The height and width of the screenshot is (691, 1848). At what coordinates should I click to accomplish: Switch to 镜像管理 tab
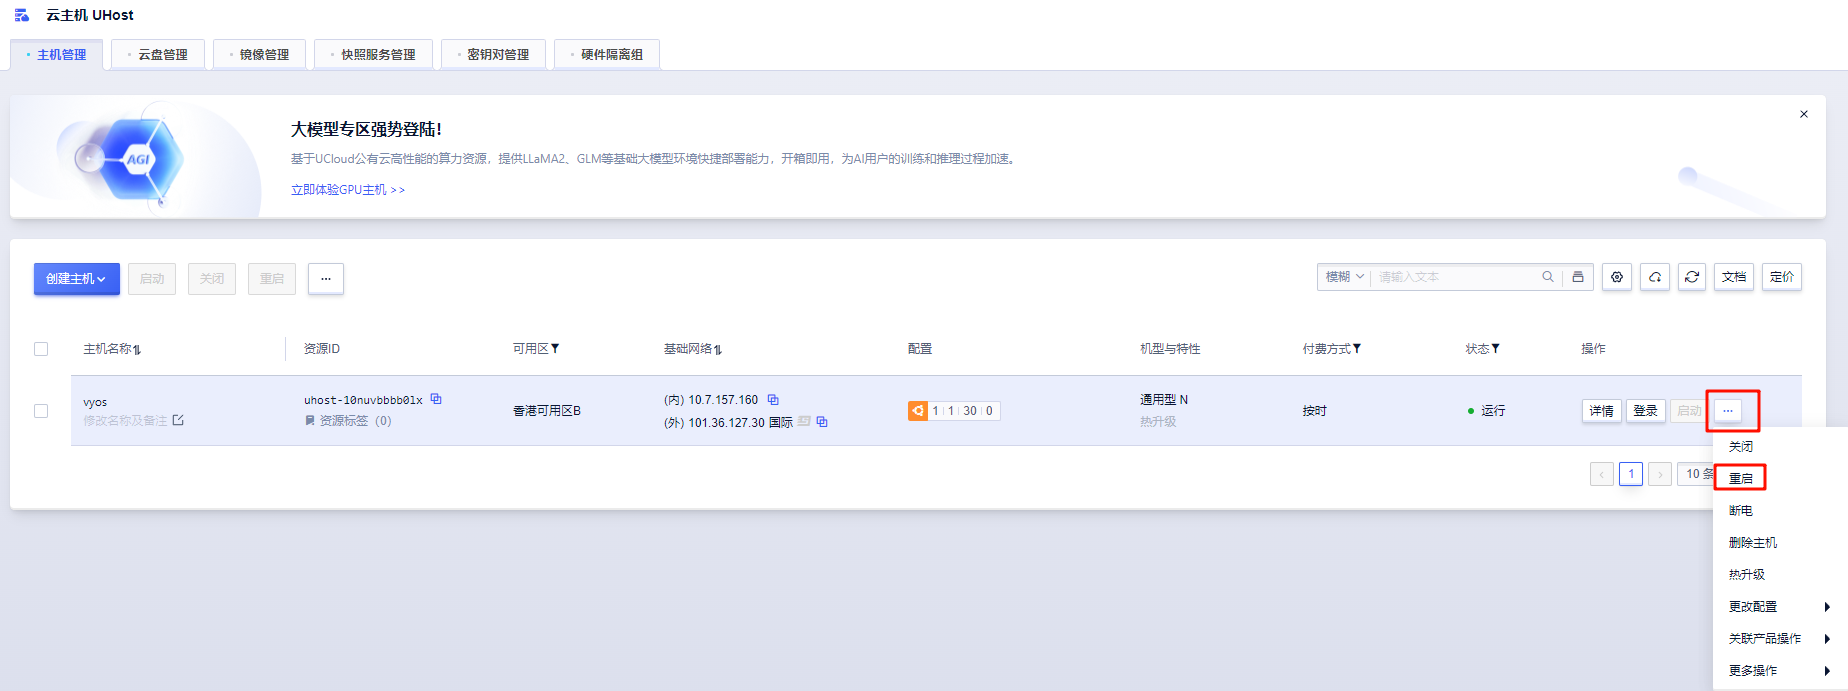[x=259, y=55]
